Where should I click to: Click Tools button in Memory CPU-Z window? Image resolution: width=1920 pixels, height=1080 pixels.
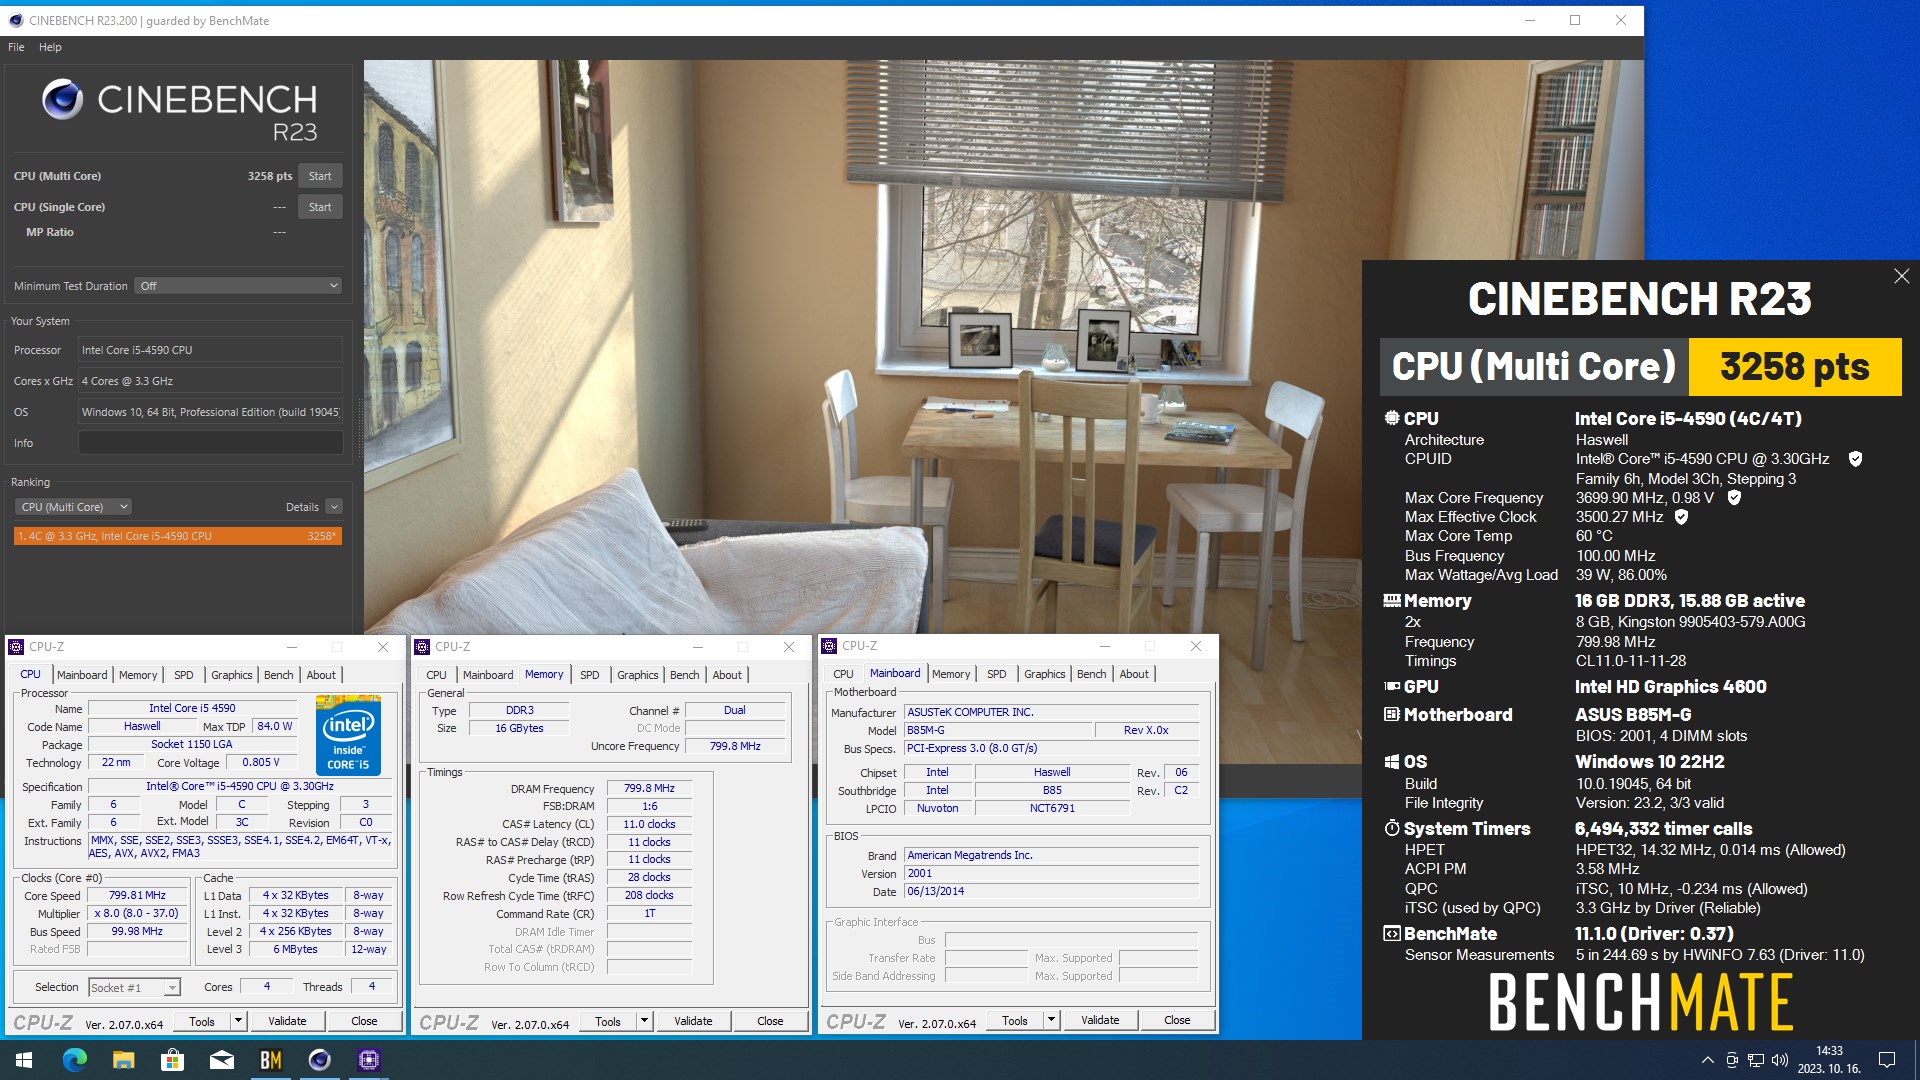point(608,1021)
